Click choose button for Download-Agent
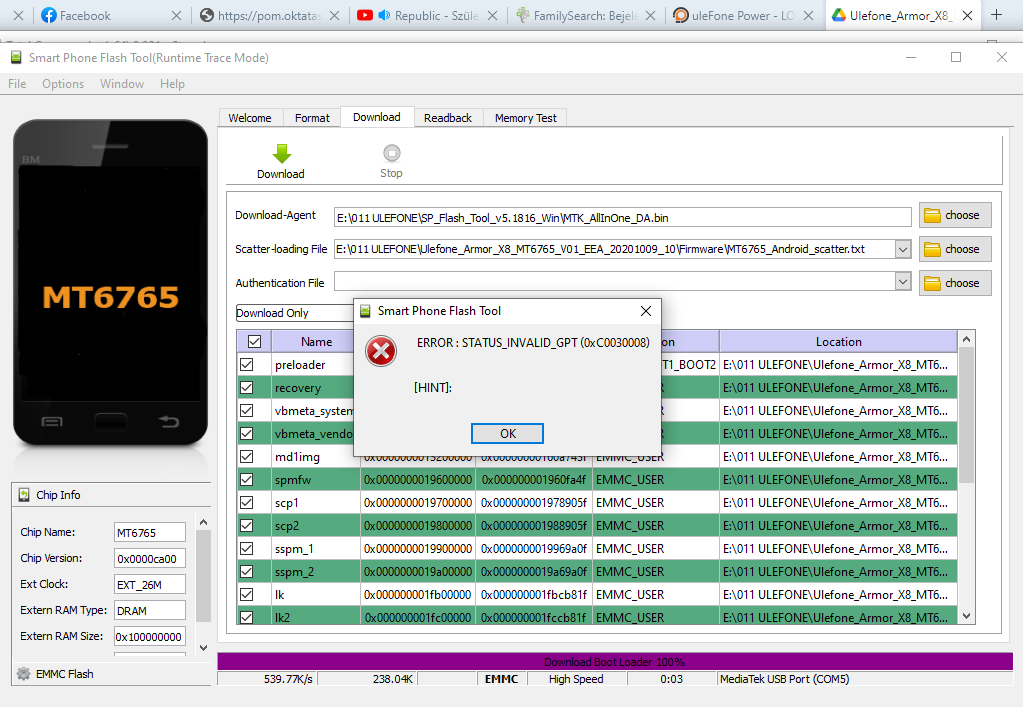 pos(955,215)
